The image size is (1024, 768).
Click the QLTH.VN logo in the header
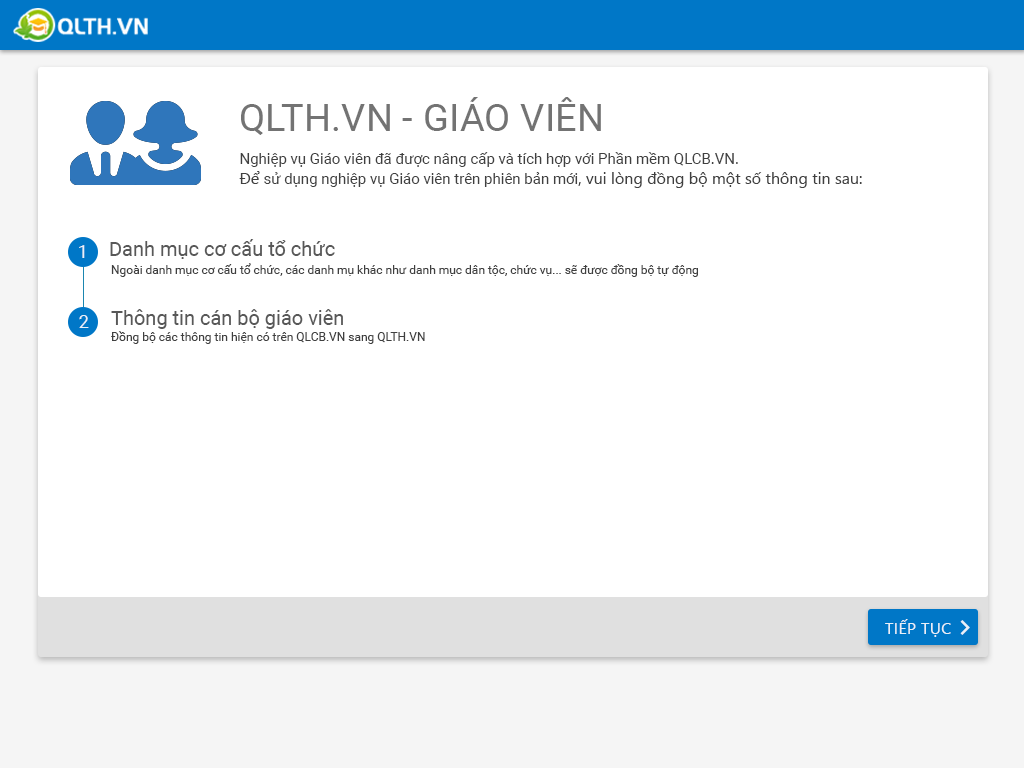click(82, 25)
